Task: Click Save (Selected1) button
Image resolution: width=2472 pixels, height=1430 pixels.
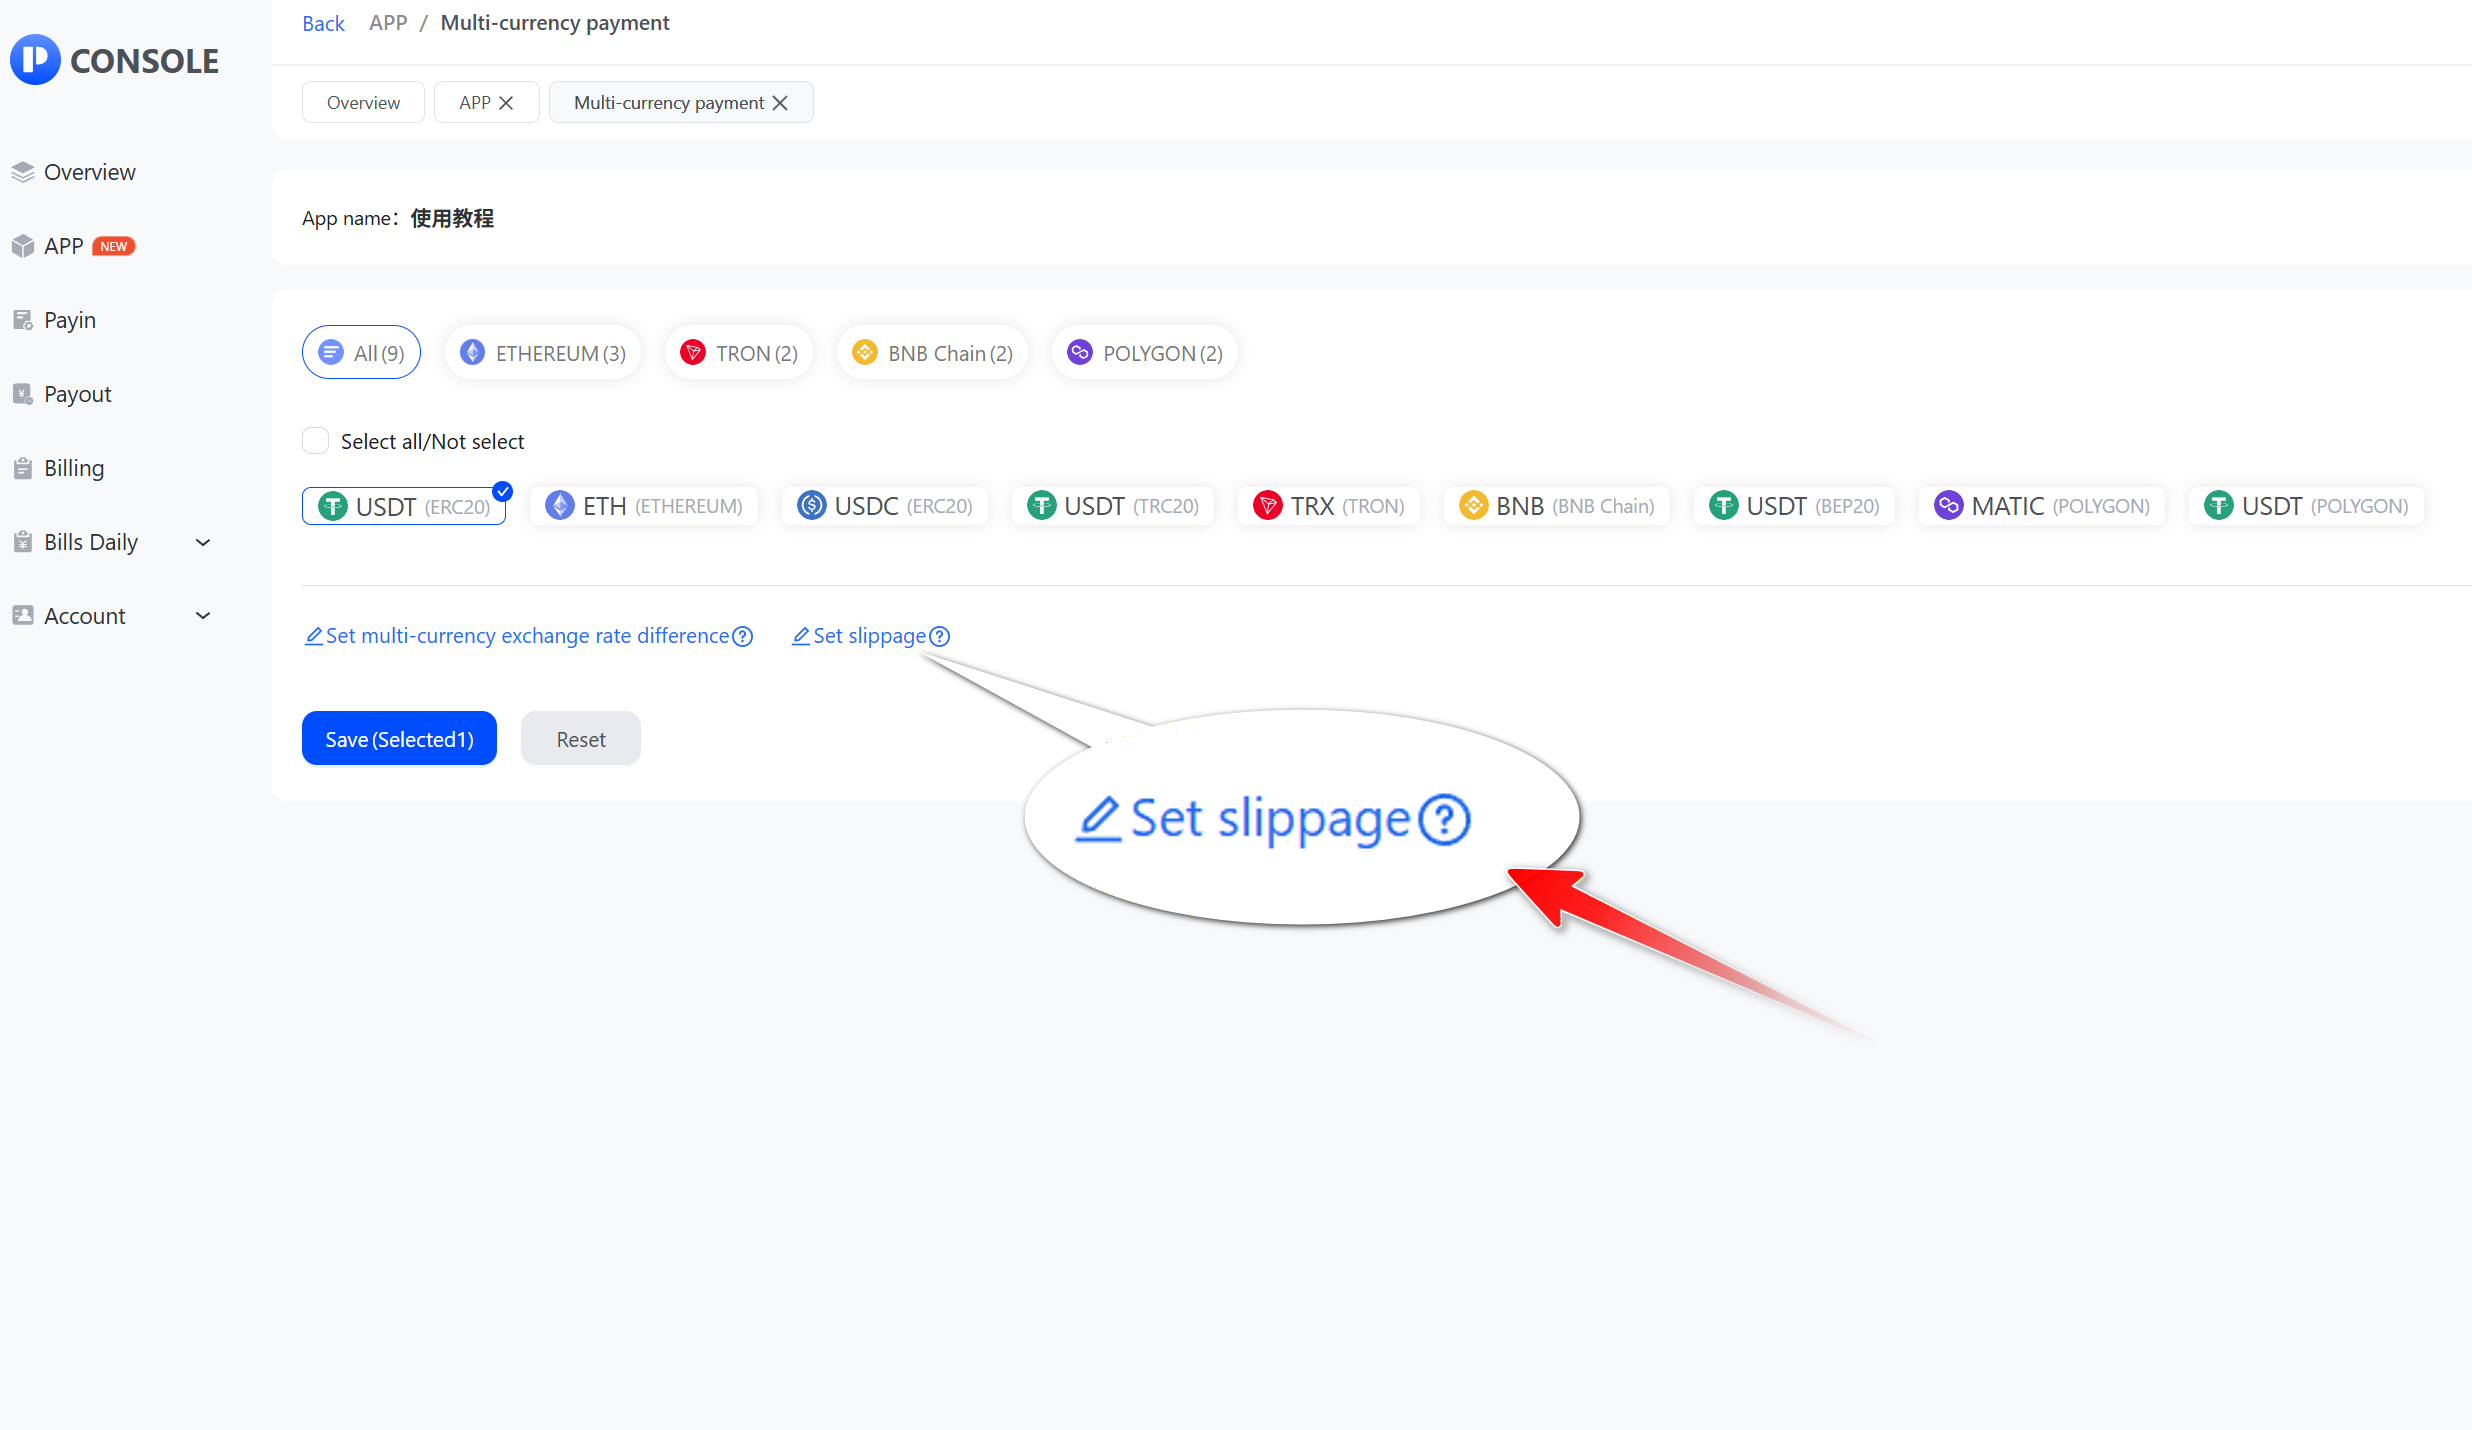Action: pyautogui.click(x=399, y=739)
